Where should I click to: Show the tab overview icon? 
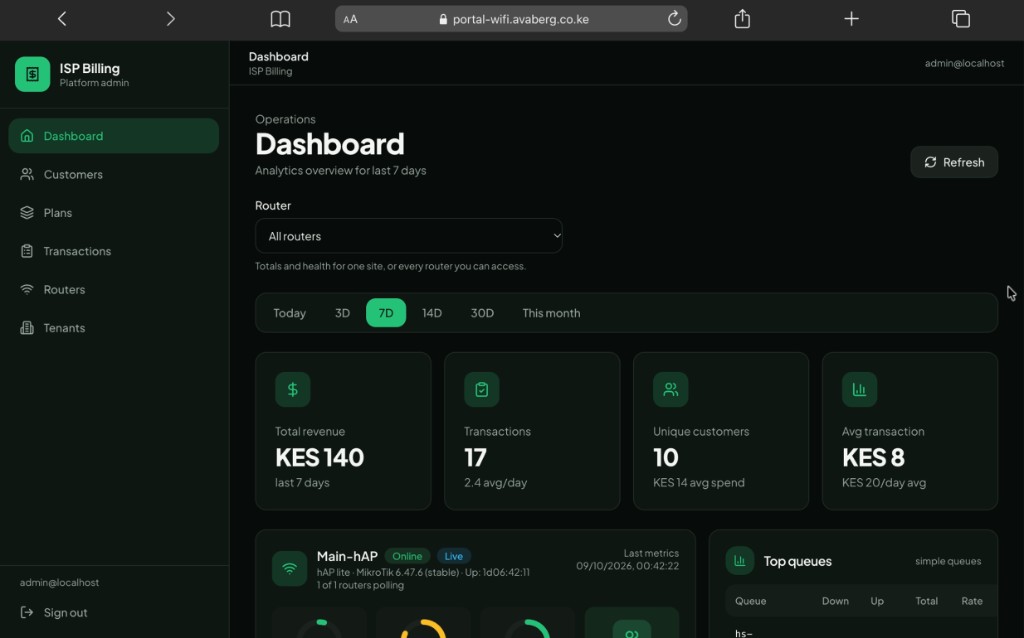click(x=961, y=19)
